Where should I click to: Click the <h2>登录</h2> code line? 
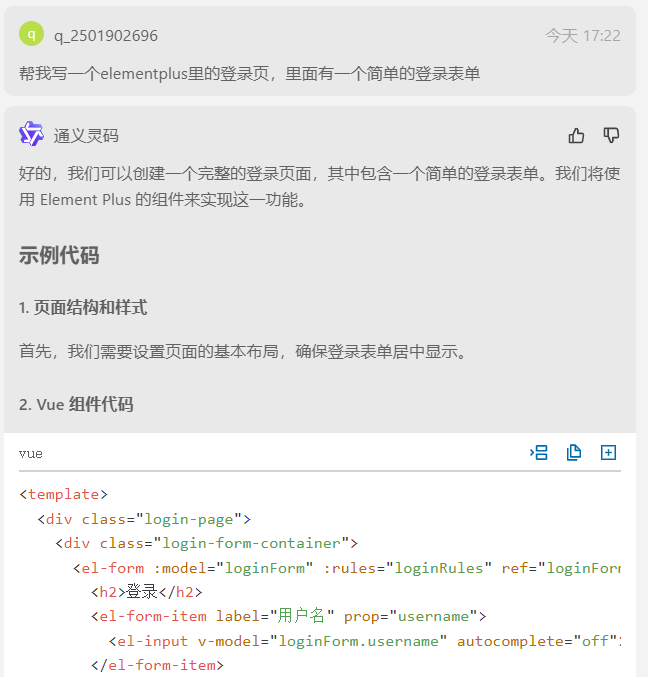coord(147,592)
